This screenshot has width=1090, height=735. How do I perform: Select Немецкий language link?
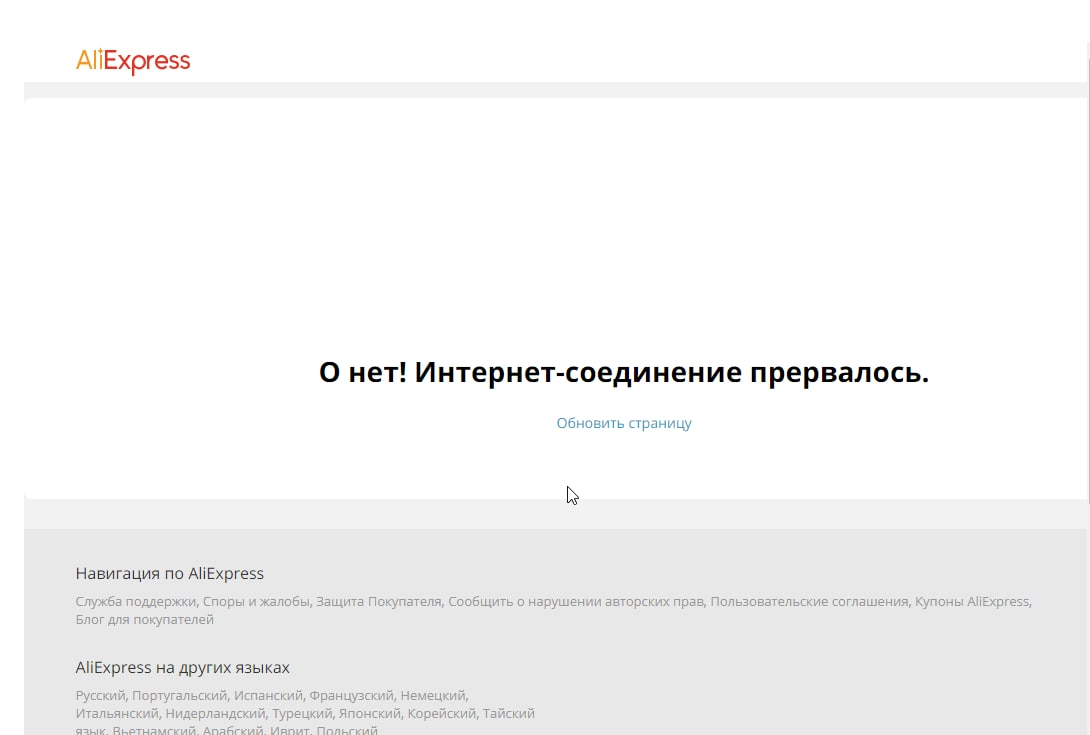[x=432, y=695]
